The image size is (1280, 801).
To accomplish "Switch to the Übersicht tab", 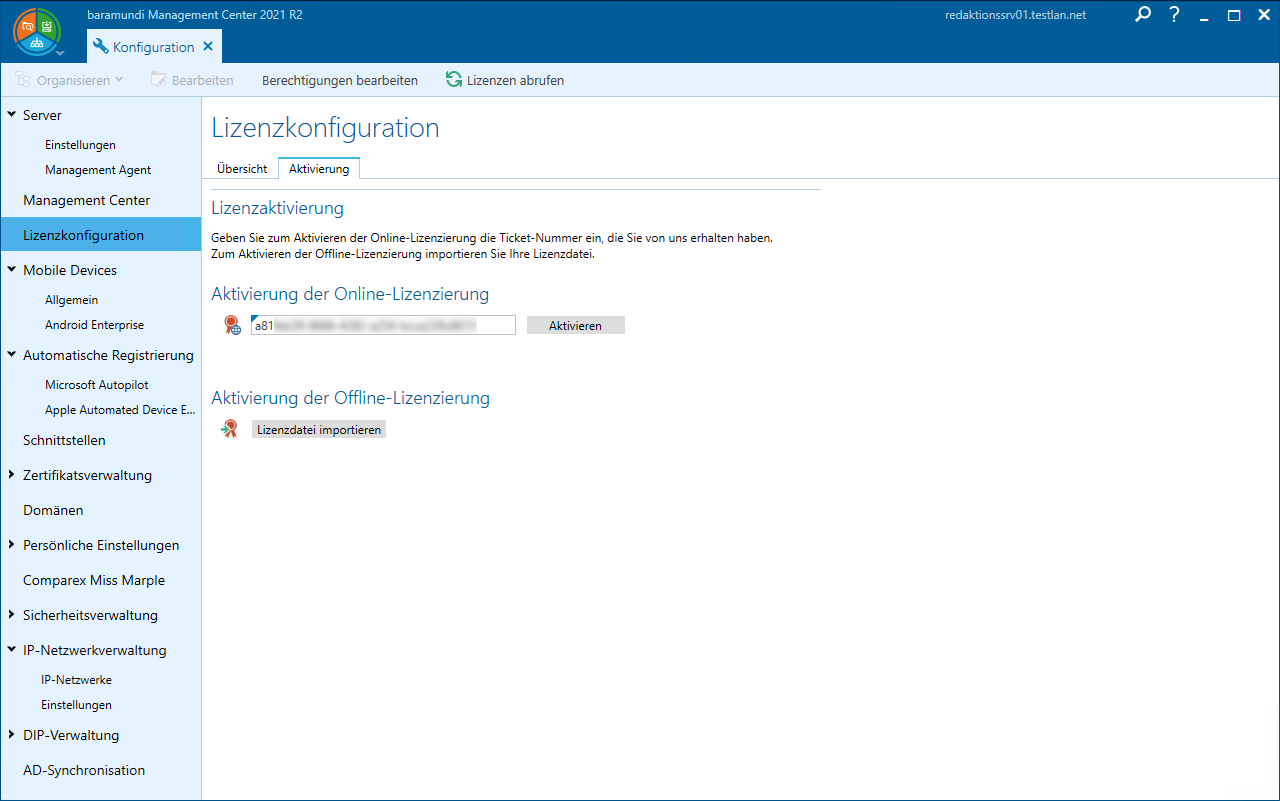I will click(x=242, y=169).
